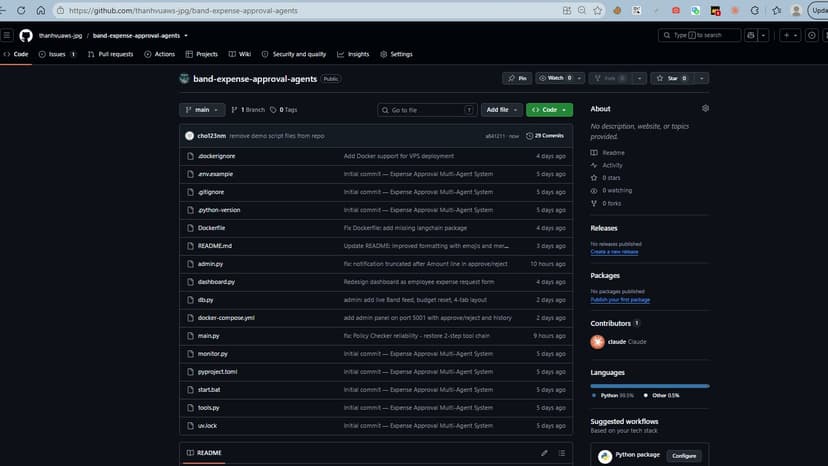This screenshot has height=466, width=828.
Task: Switch to the Wiki tab
Action: 240,54
